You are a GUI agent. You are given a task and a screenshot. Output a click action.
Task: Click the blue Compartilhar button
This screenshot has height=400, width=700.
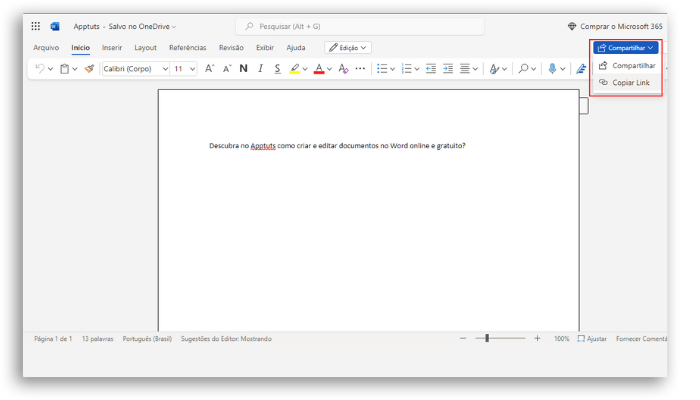[x=625, y=48]
